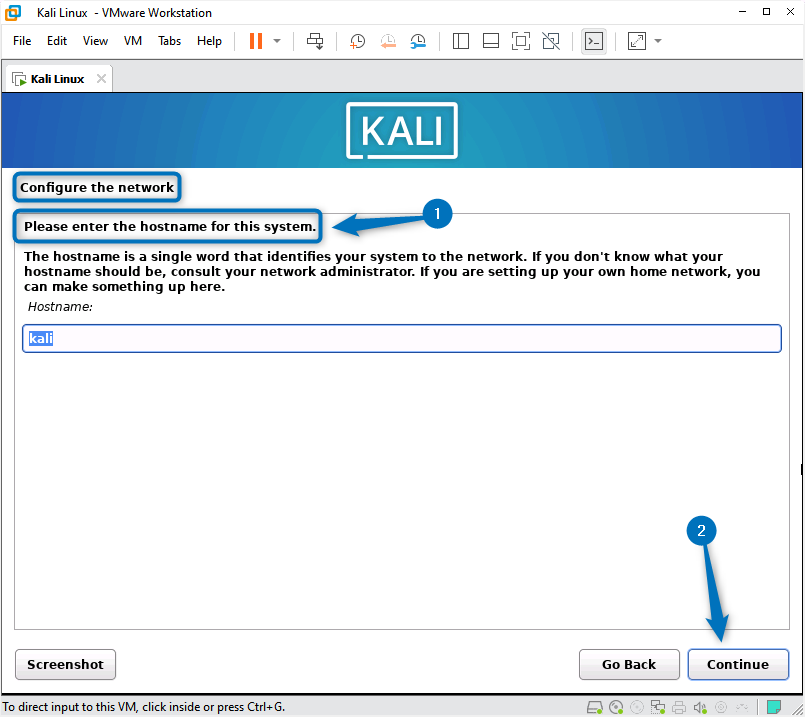Viewport: 805px width, 717px height.
Task: Open the VM menu
Action: (x=132, y=41)
